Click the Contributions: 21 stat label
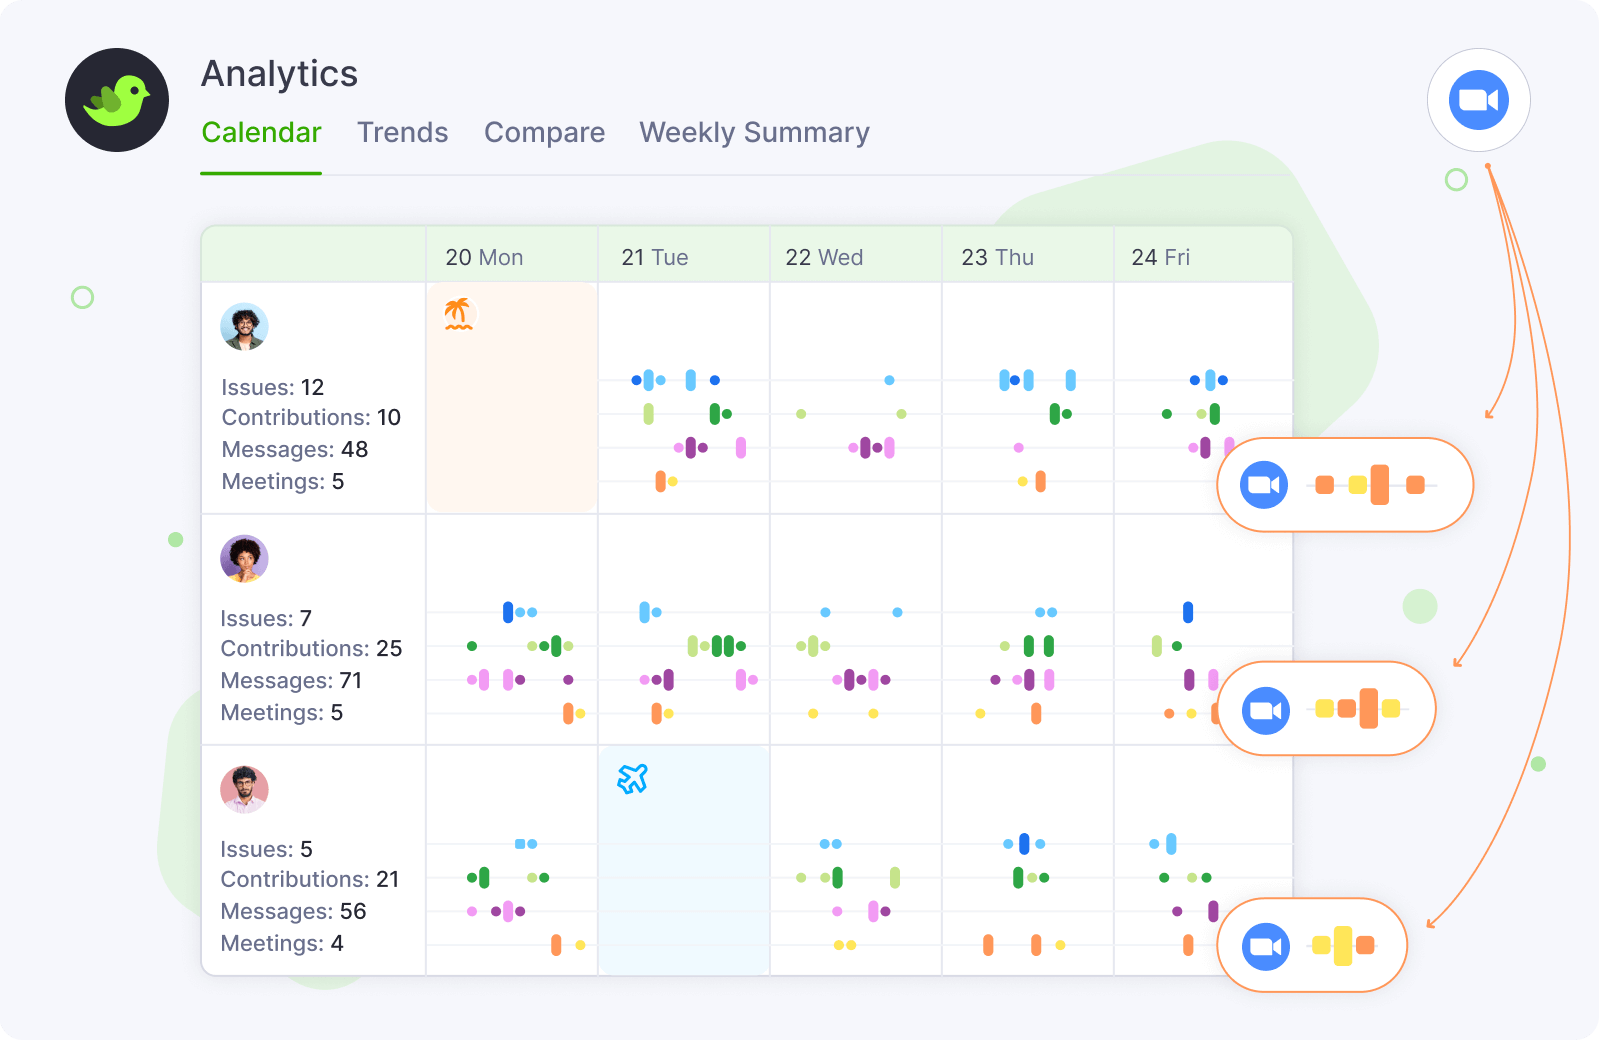The image size is (1600, 1040). coord(309,880)
